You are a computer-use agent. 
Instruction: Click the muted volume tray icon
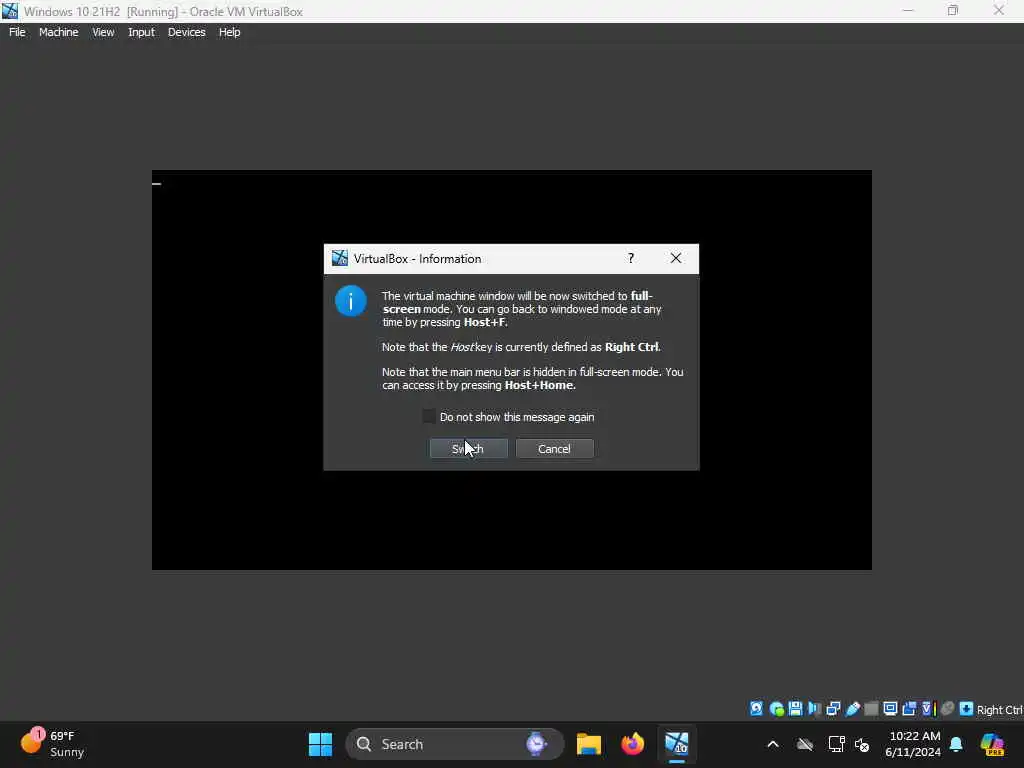(x=862, y=744)
